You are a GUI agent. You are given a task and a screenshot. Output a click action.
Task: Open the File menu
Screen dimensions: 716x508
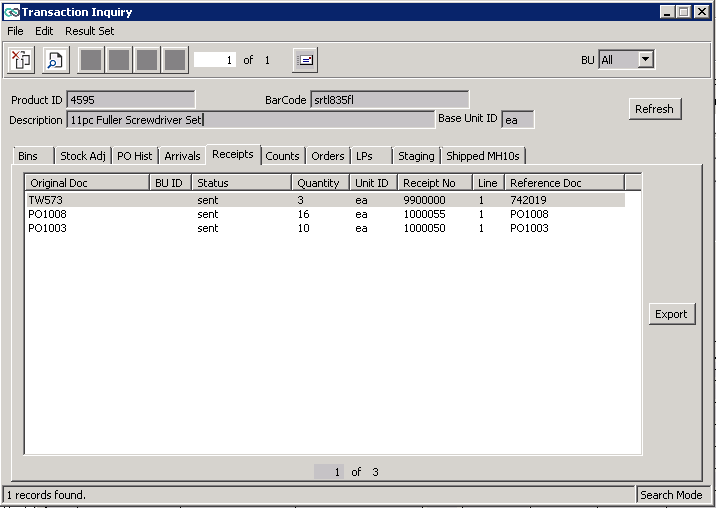15,31
